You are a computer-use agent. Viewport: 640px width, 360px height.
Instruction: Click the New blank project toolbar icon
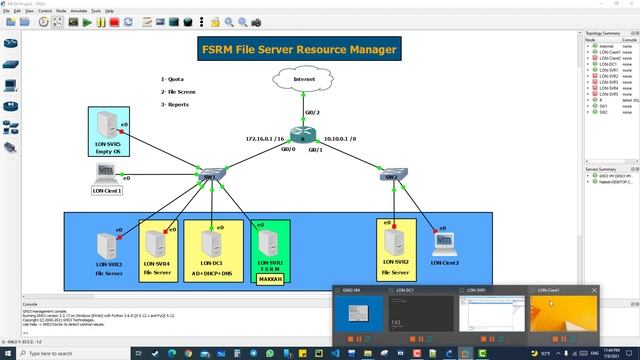coord(11,22)
